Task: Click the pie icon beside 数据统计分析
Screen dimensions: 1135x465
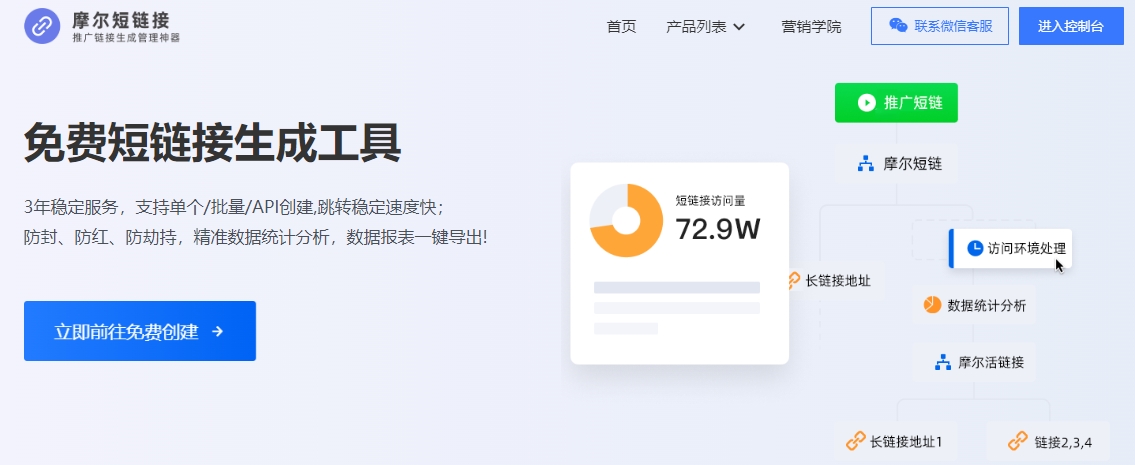Action: [x=932, y=305]
